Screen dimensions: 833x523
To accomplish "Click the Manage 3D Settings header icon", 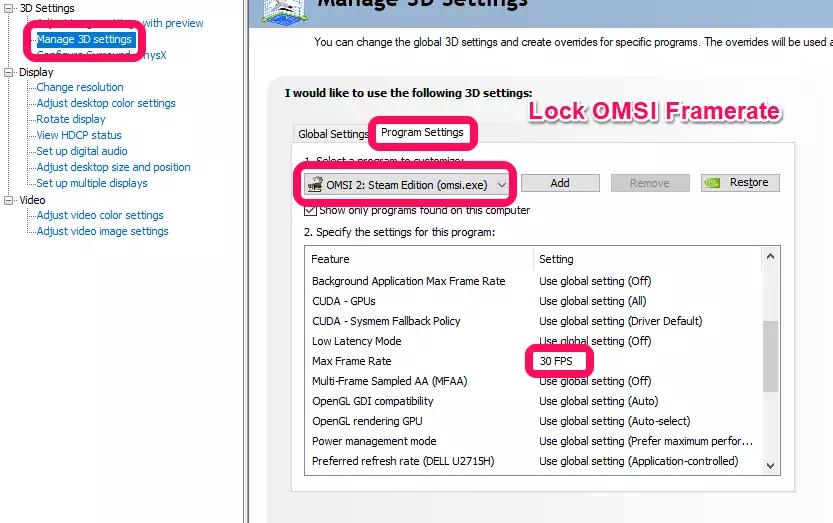I will 285,11.
